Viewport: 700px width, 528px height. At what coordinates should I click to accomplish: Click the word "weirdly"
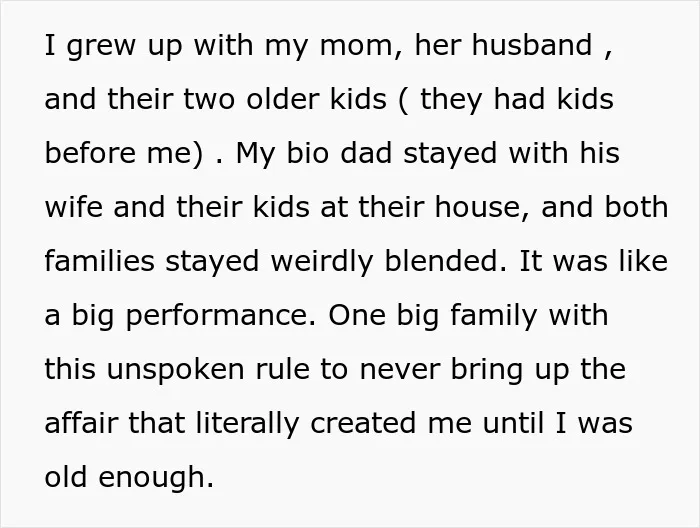[322, 261]
